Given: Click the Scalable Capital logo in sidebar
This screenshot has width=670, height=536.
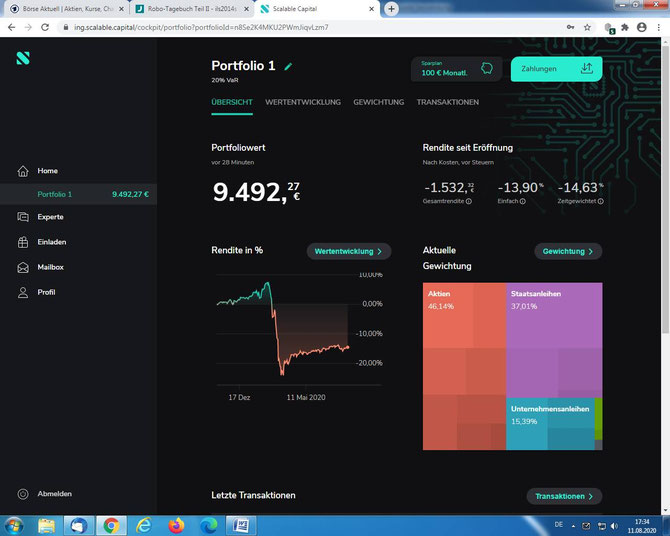Looking at the screenshot, I should pos(23,58).
